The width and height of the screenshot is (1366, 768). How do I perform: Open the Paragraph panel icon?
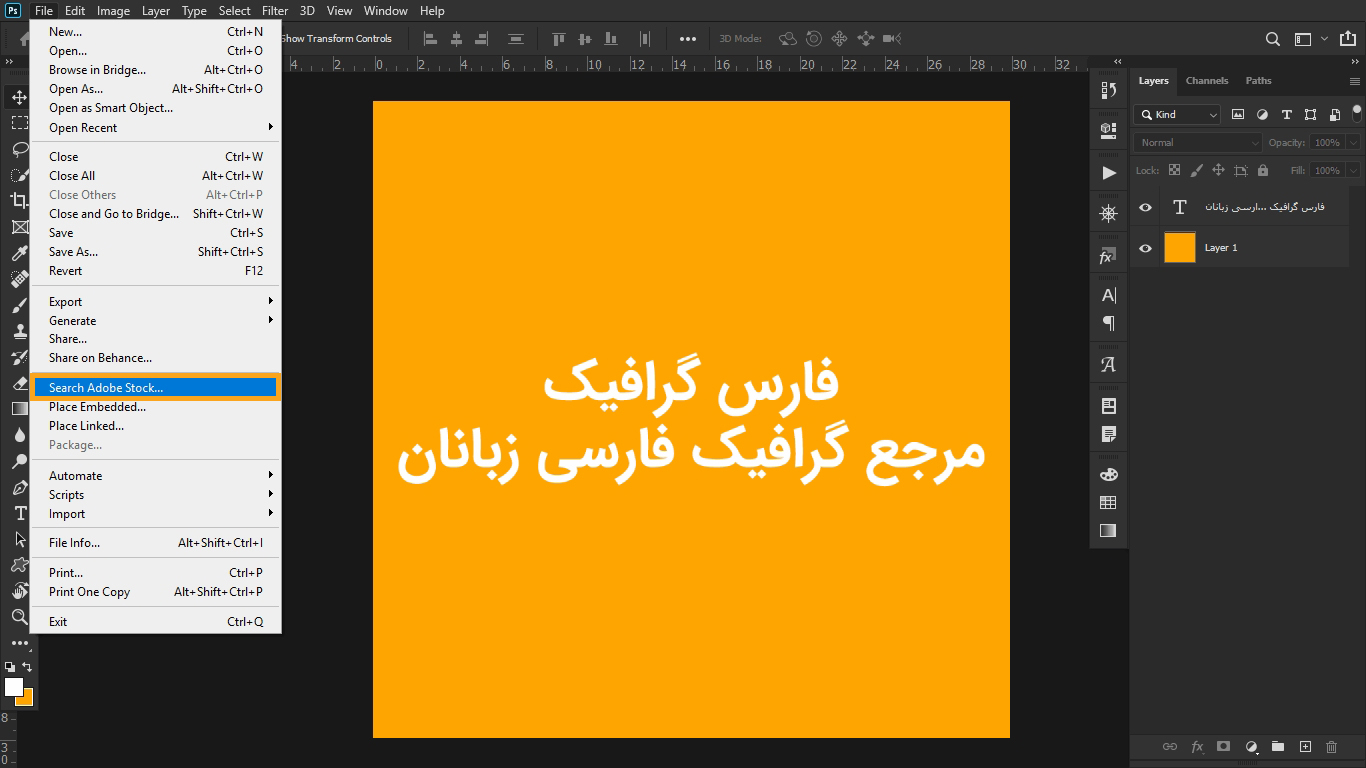[1108, 322]
